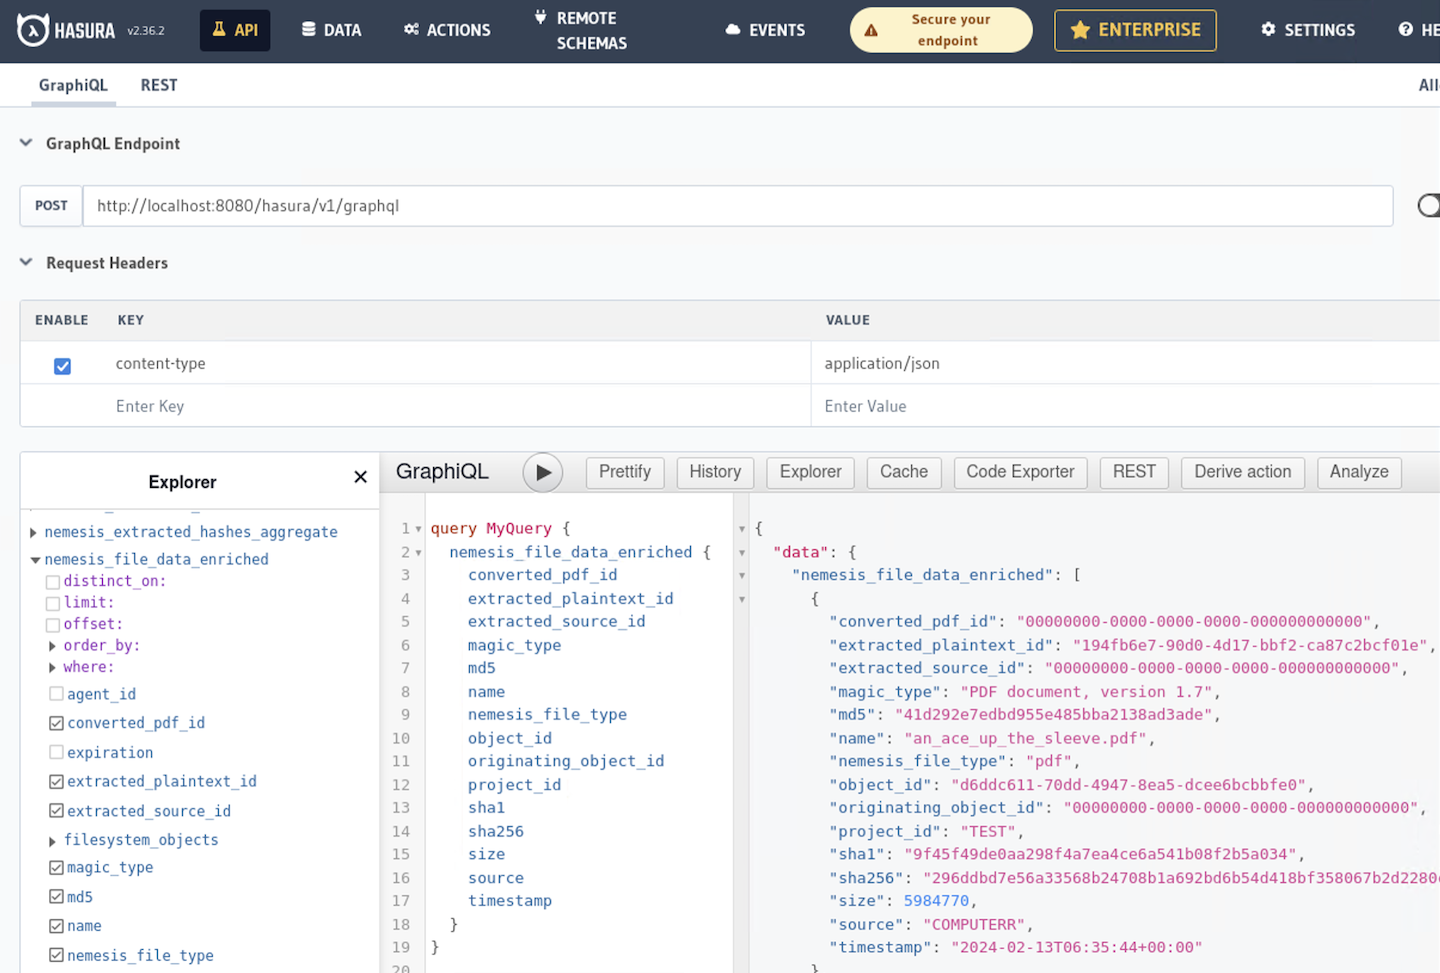Check the expiration field
The width and height of the screenshot is (1440, 973).
56,752
